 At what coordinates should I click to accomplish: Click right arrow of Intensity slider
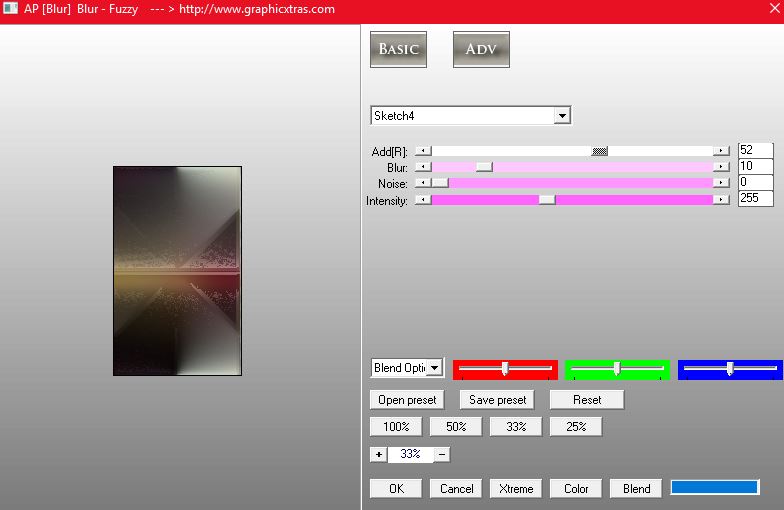pyautogui.click(x=720, y=200)
